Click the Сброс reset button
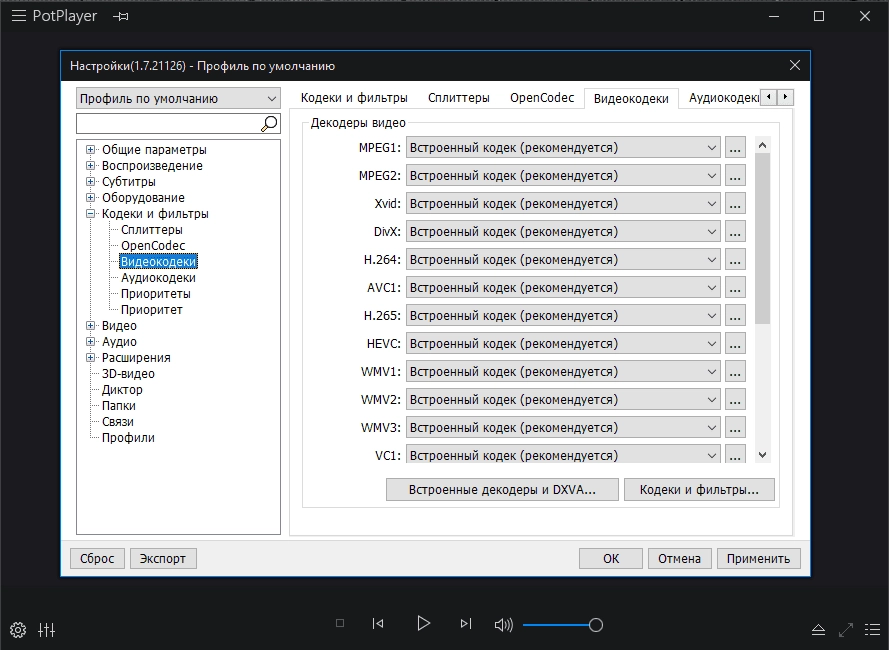The width and height of the screenshot is (889, 650). pos(97,558)
